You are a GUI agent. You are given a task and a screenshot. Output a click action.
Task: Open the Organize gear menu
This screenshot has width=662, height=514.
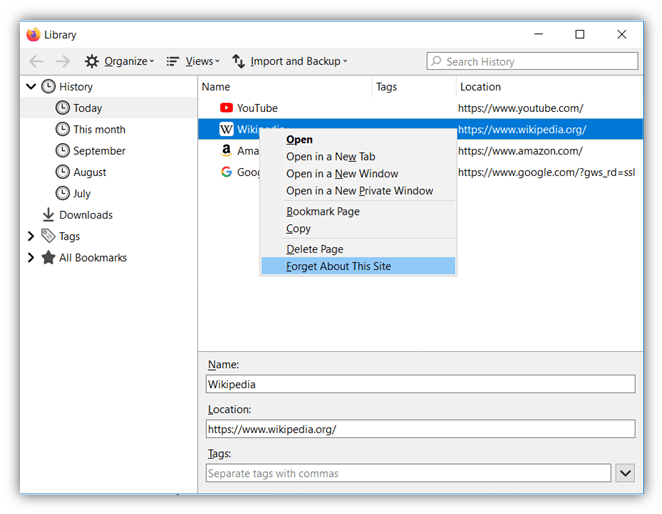[x=119, y=61]
